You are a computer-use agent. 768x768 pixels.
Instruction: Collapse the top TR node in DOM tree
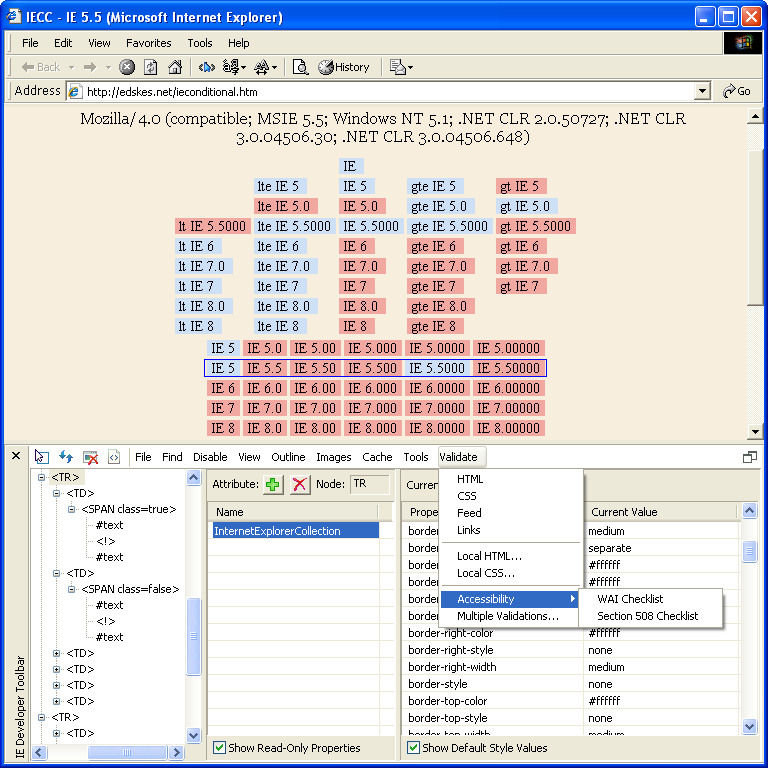pyautogui.click(x=42, y=477)
